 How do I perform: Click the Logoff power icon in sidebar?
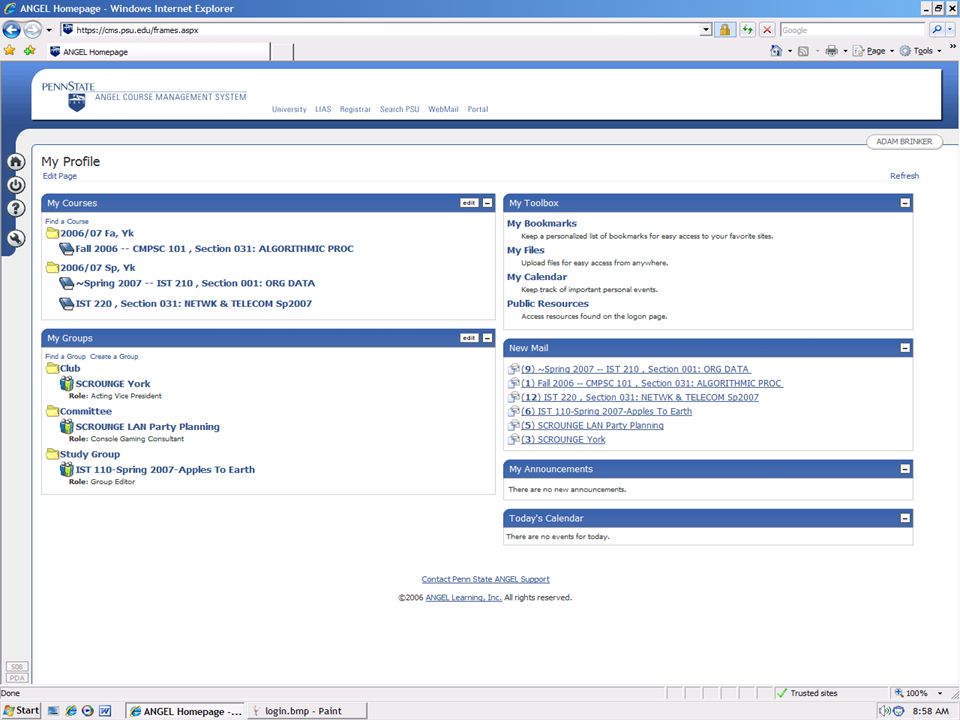[16, 185]
